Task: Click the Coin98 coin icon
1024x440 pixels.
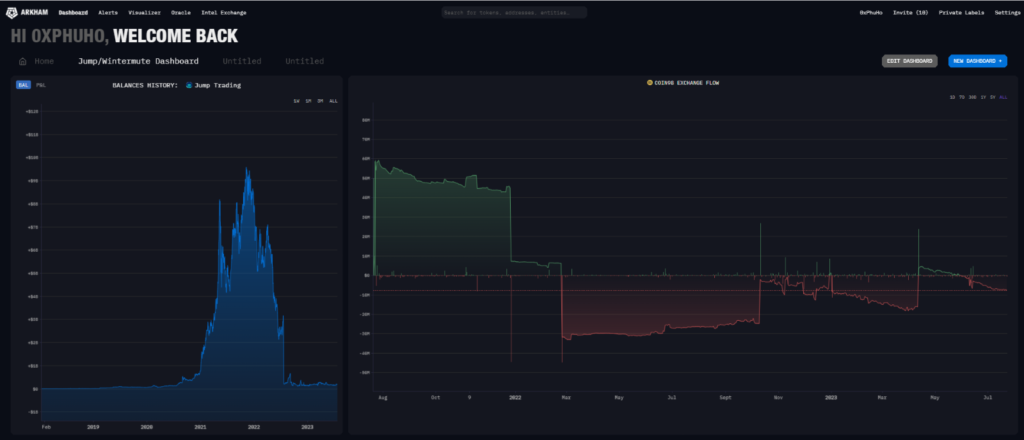Action: 650,82
